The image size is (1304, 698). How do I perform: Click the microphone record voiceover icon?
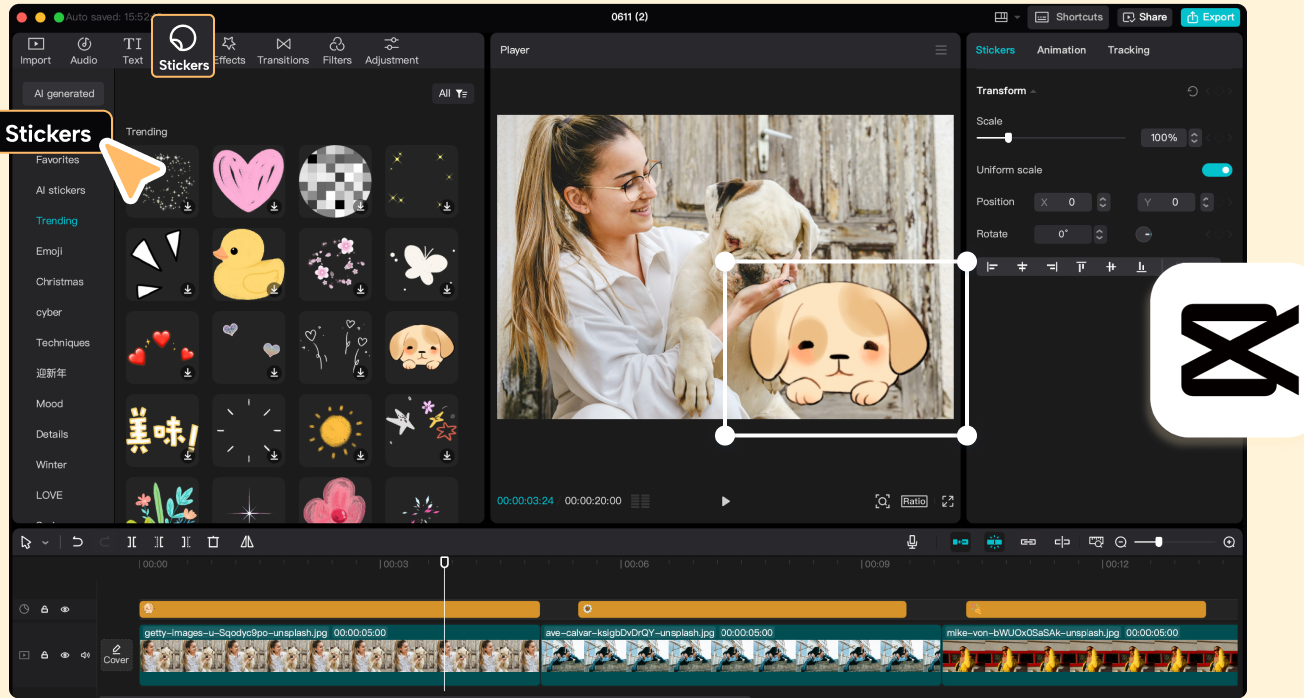click(912, 542)
